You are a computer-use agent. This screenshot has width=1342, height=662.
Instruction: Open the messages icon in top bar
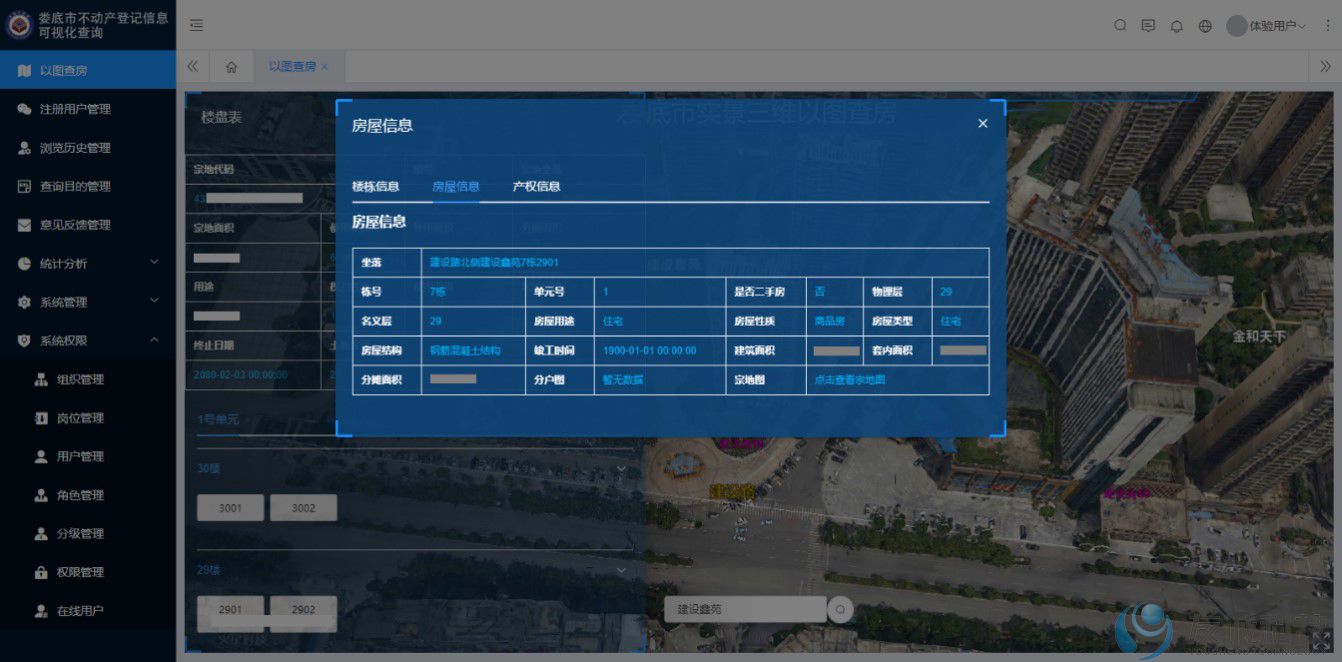(1148, 26)
